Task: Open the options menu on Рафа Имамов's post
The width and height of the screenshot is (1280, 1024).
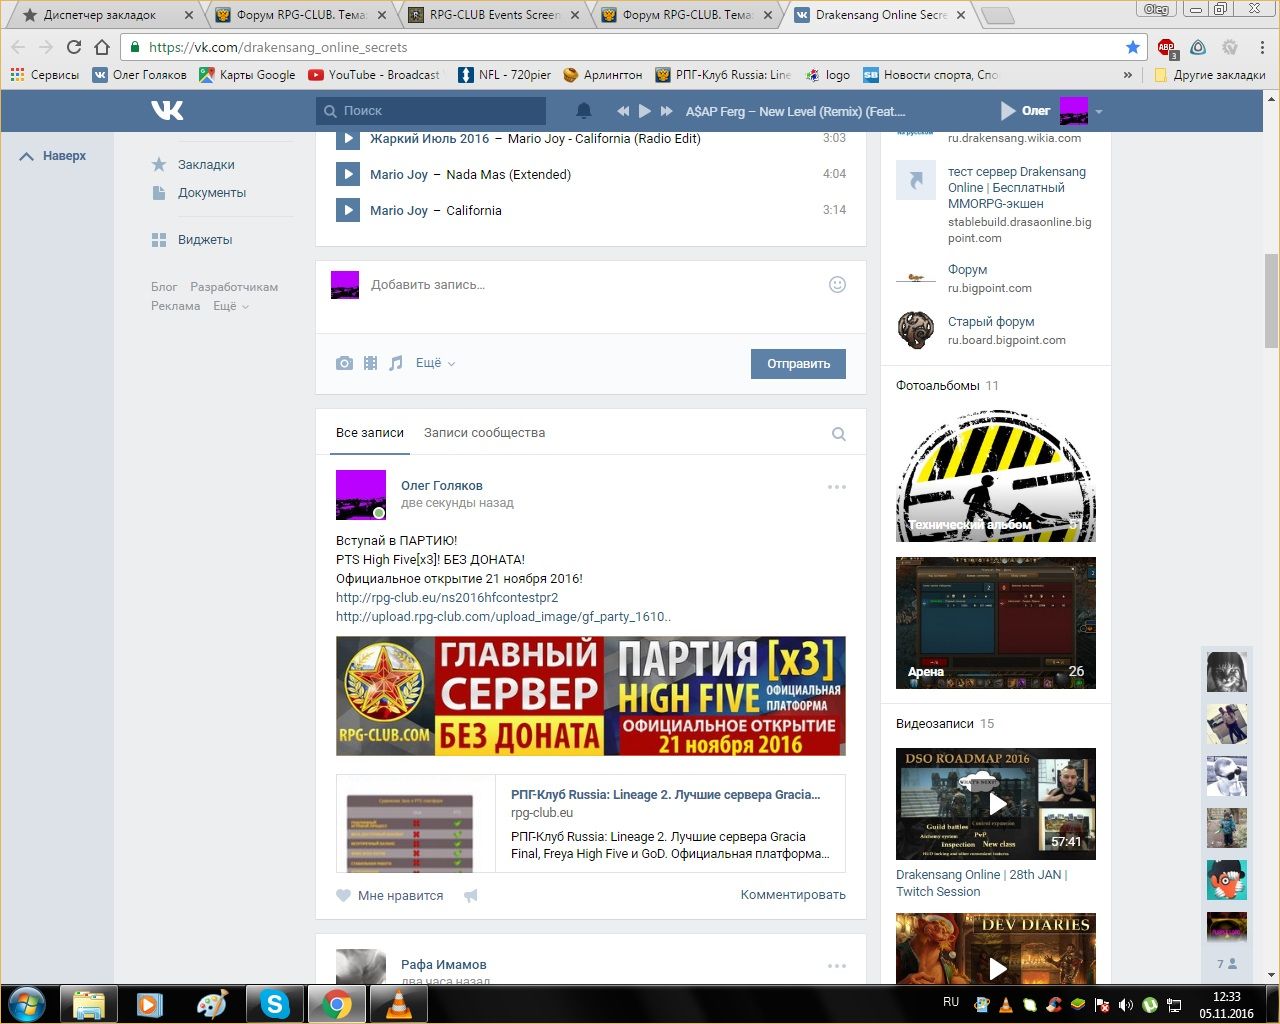Action: click(x=837, y=966)
